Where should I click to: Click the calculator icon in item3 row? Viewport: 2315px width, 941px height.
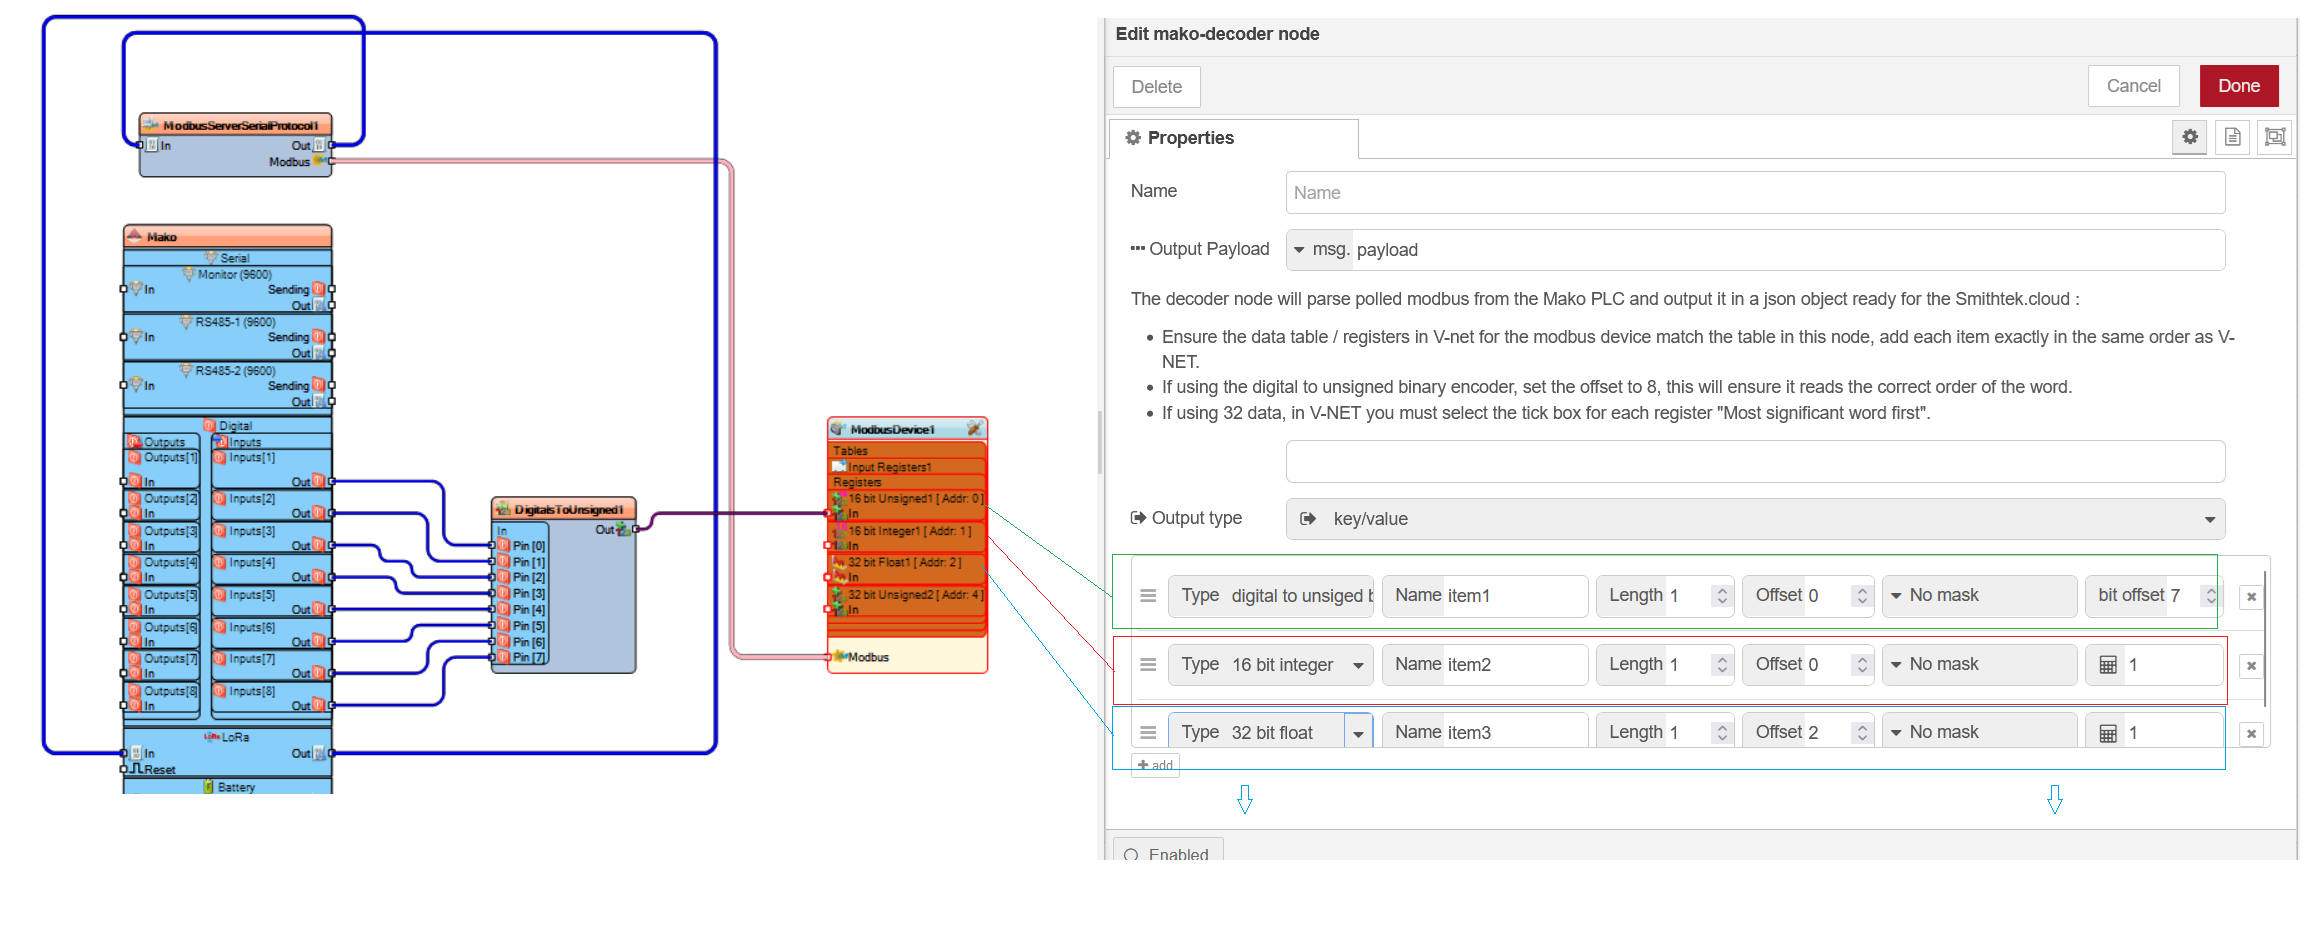click(x=2108, y=733)
